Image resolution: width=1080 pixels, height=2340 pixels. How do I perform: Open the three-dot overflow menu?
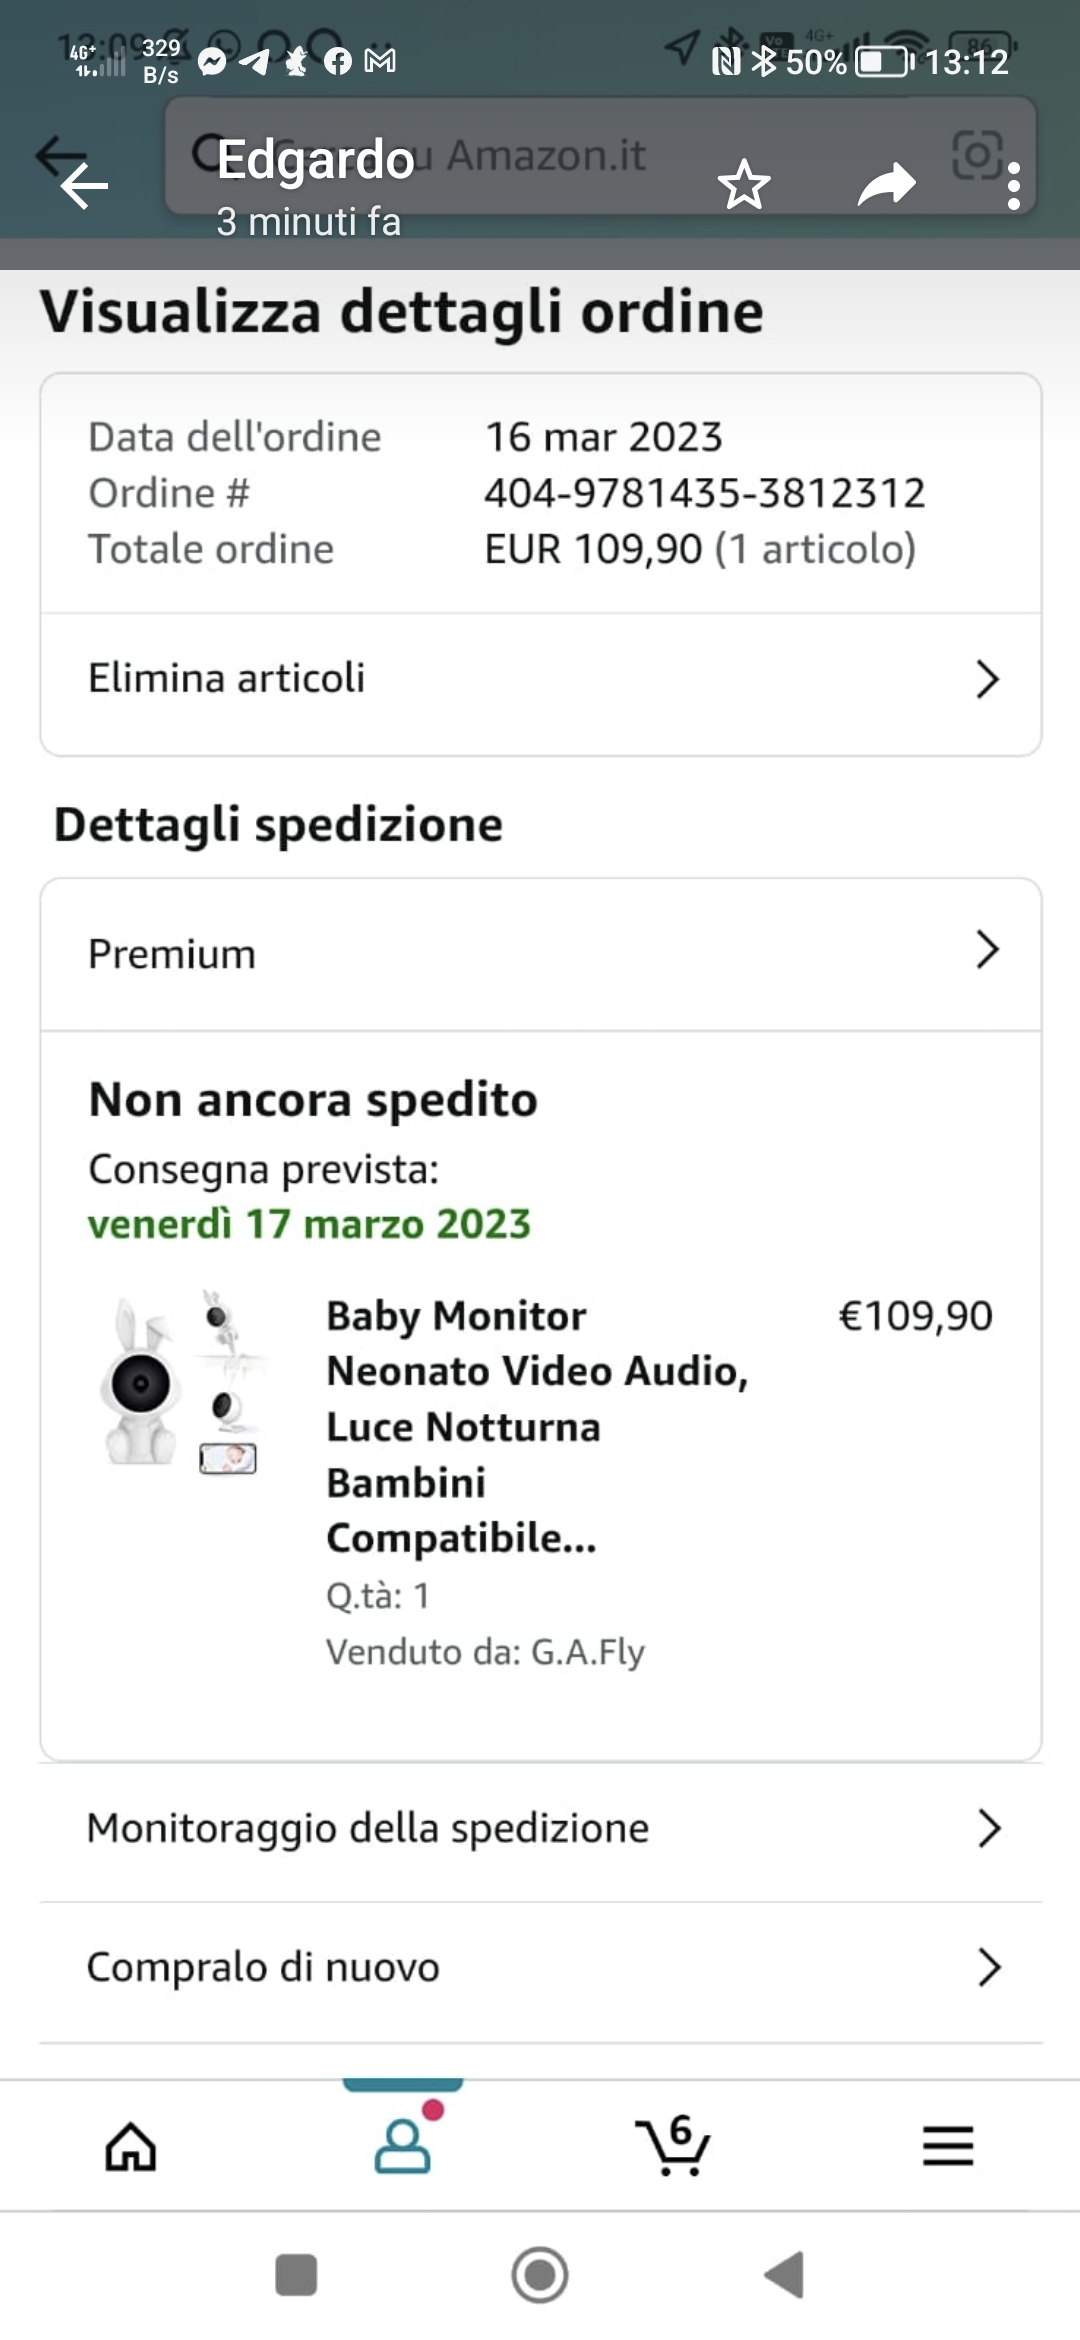click(x=1014, y=186)
